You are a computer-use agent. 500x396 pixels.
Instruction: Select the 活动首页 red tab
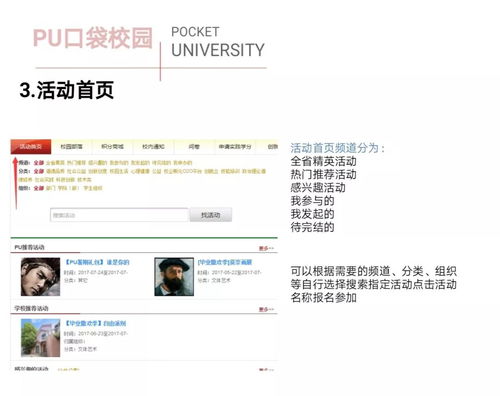tap(31, 147)
